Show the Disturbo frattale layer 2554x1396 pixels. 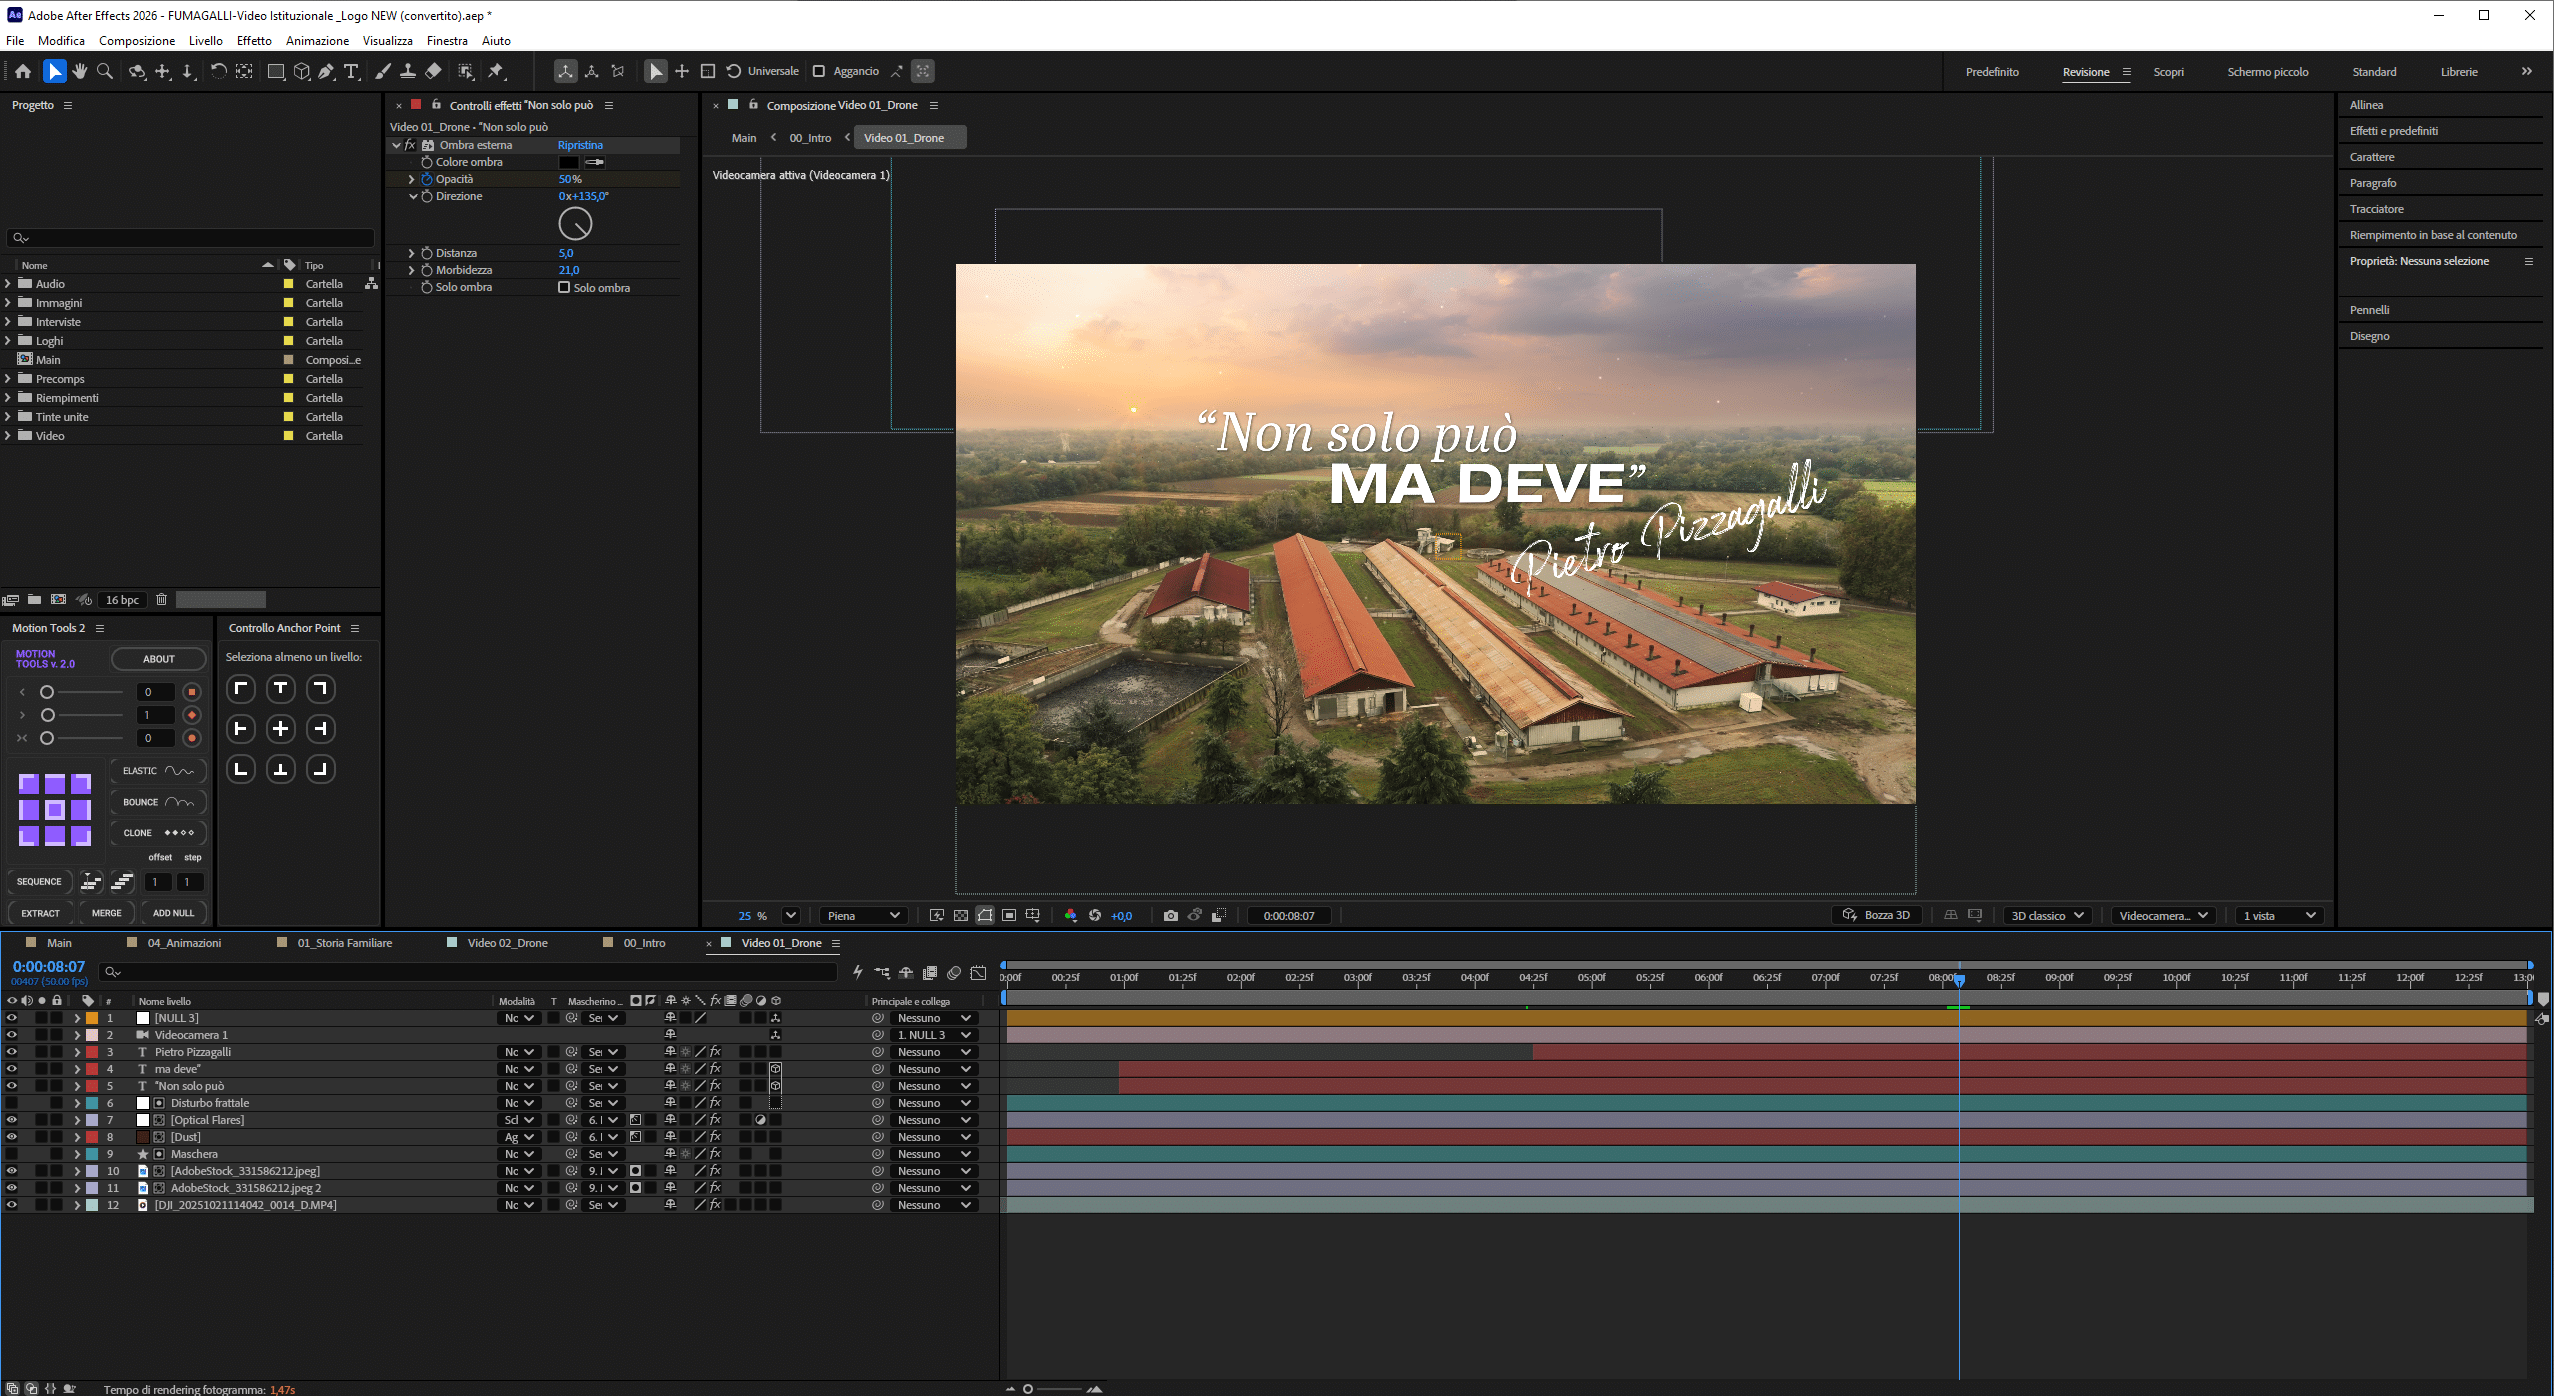12,1103
